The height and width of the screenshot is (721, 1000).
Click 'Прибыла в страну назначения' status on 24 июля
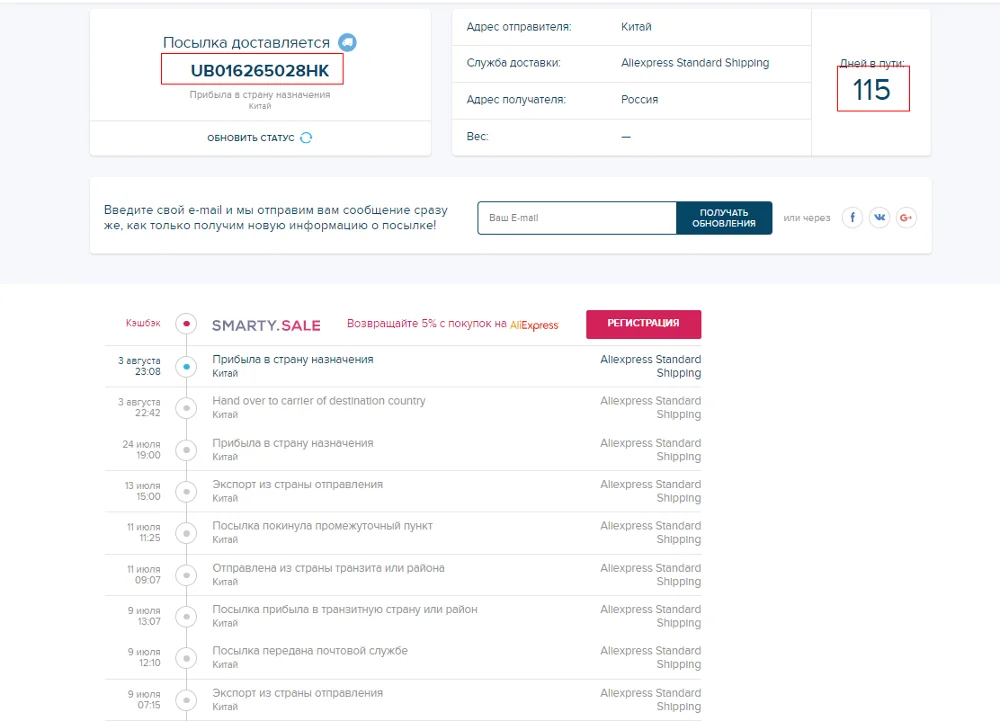[293, 443]
